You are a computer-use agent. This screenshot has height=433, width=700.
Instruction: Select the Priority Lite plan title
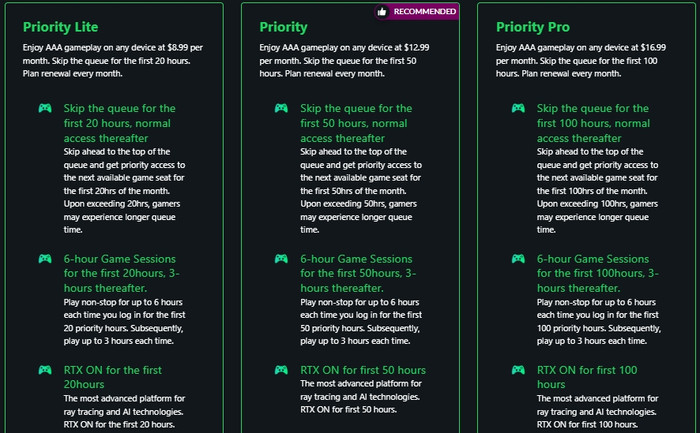pos(60,27)
